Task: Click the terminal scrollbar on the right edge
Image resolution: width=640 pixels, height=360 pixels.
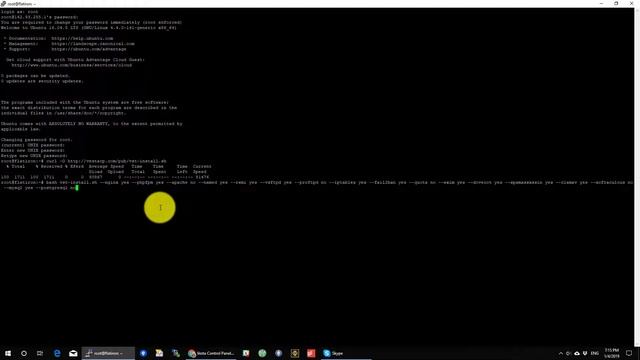Action: [637, 176]
